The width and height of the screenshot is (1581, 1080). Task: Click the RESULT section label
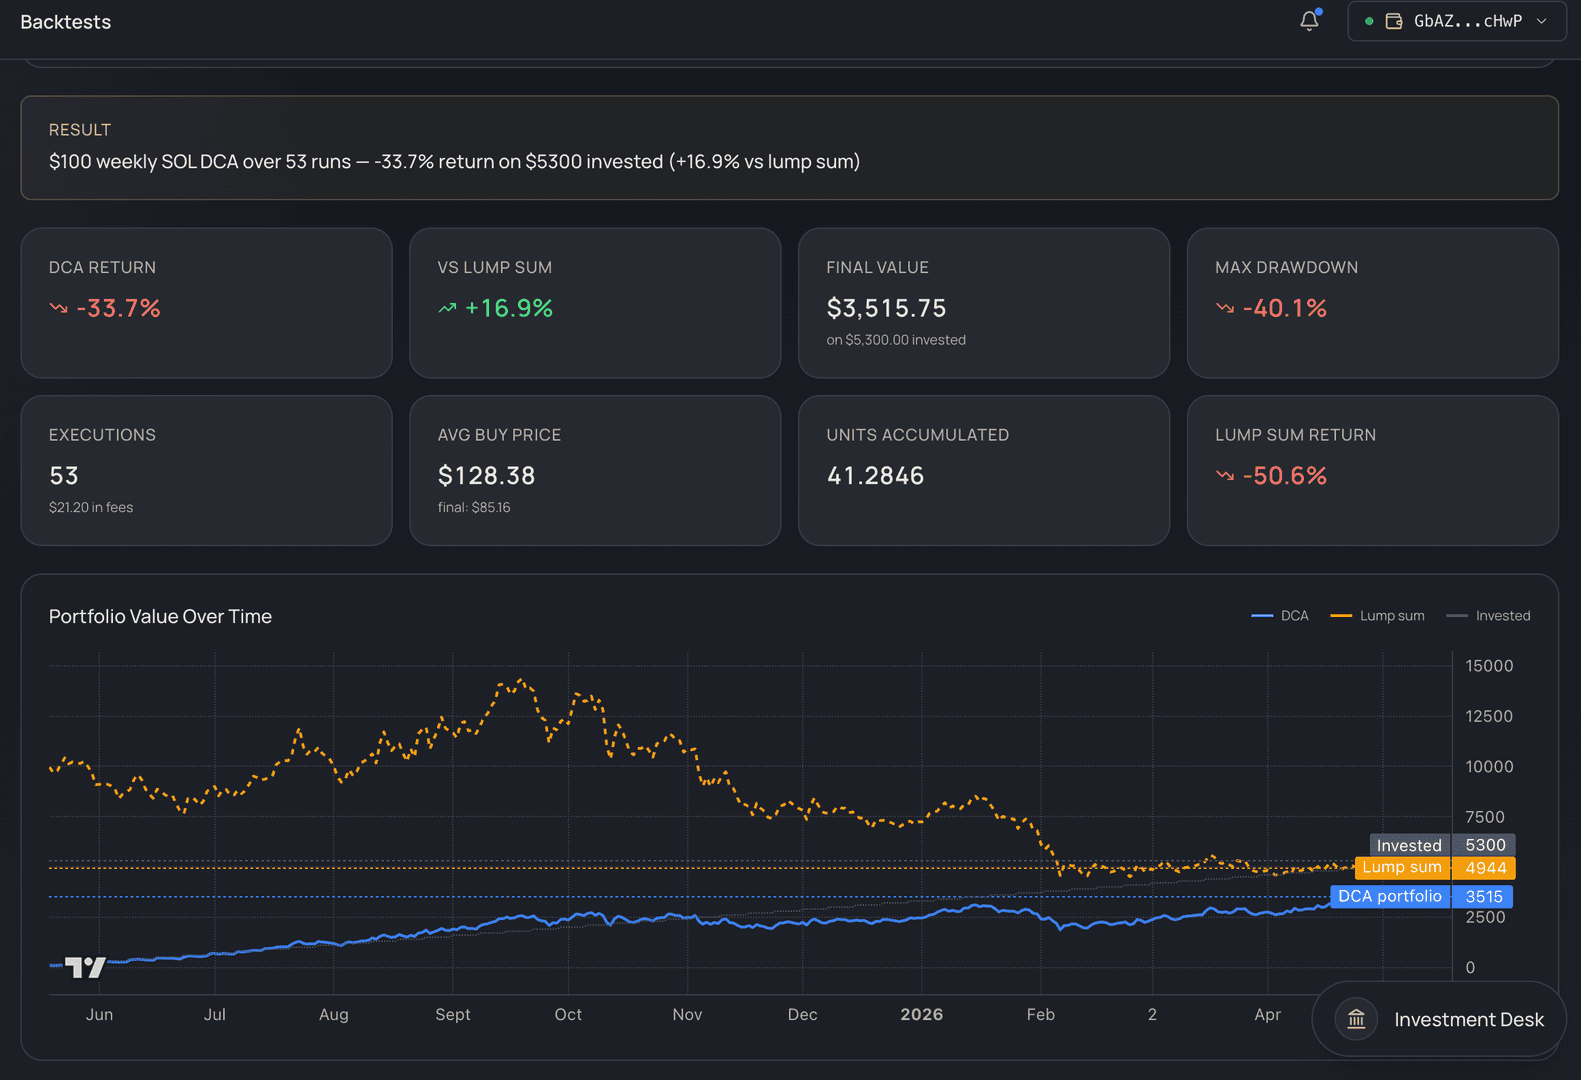tap(80, 130)
